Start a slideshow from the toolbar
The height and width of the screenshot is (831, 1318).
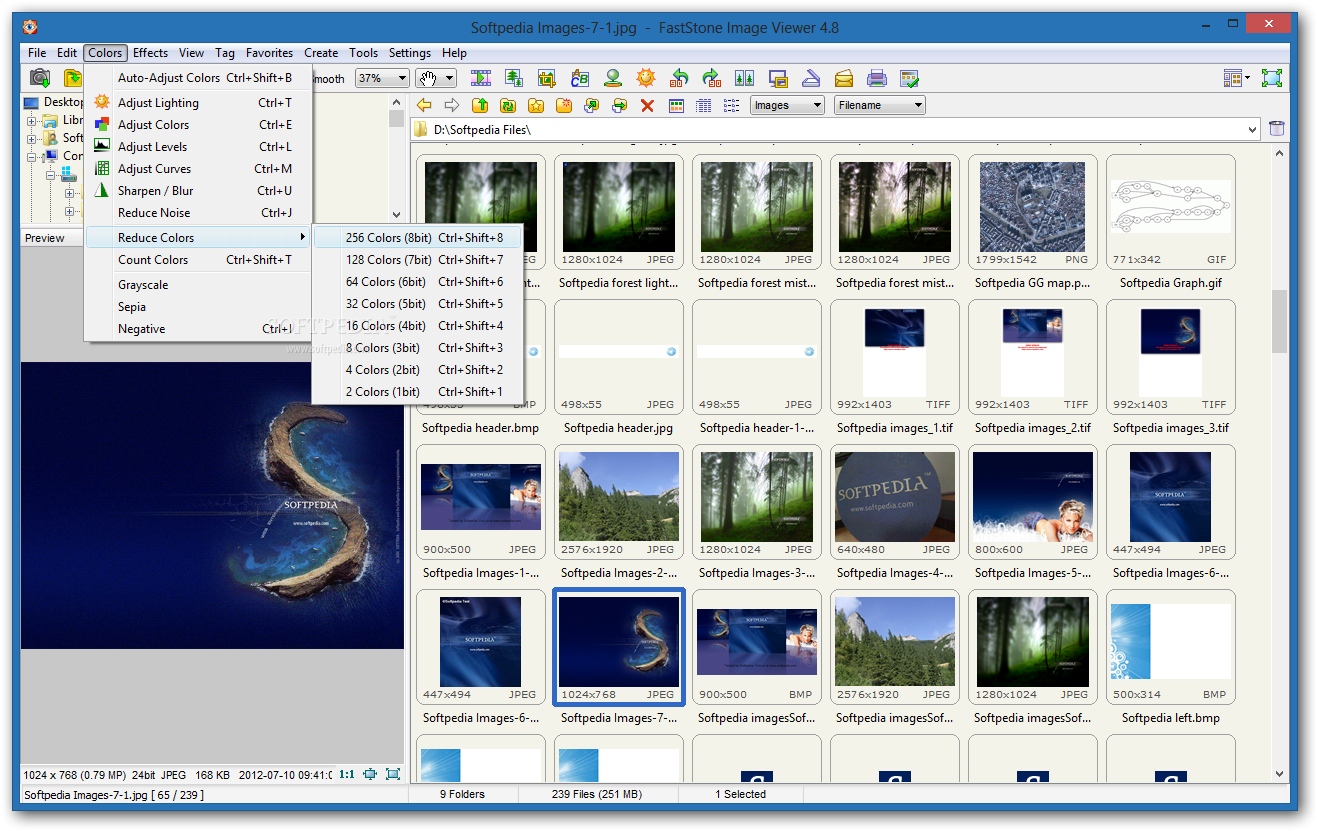481,77
